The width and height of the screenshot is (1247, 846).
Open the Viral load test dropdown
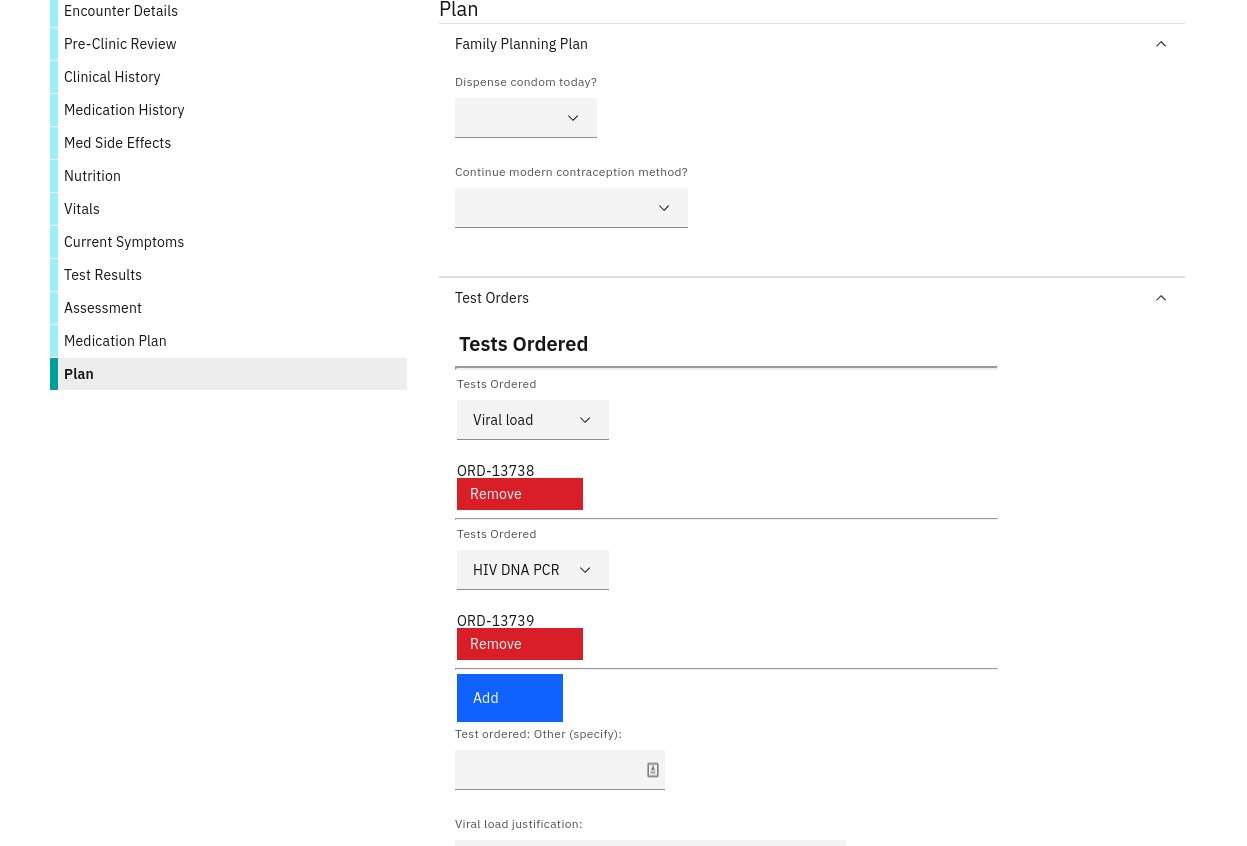pyautogui.click(x=533, y=420)
